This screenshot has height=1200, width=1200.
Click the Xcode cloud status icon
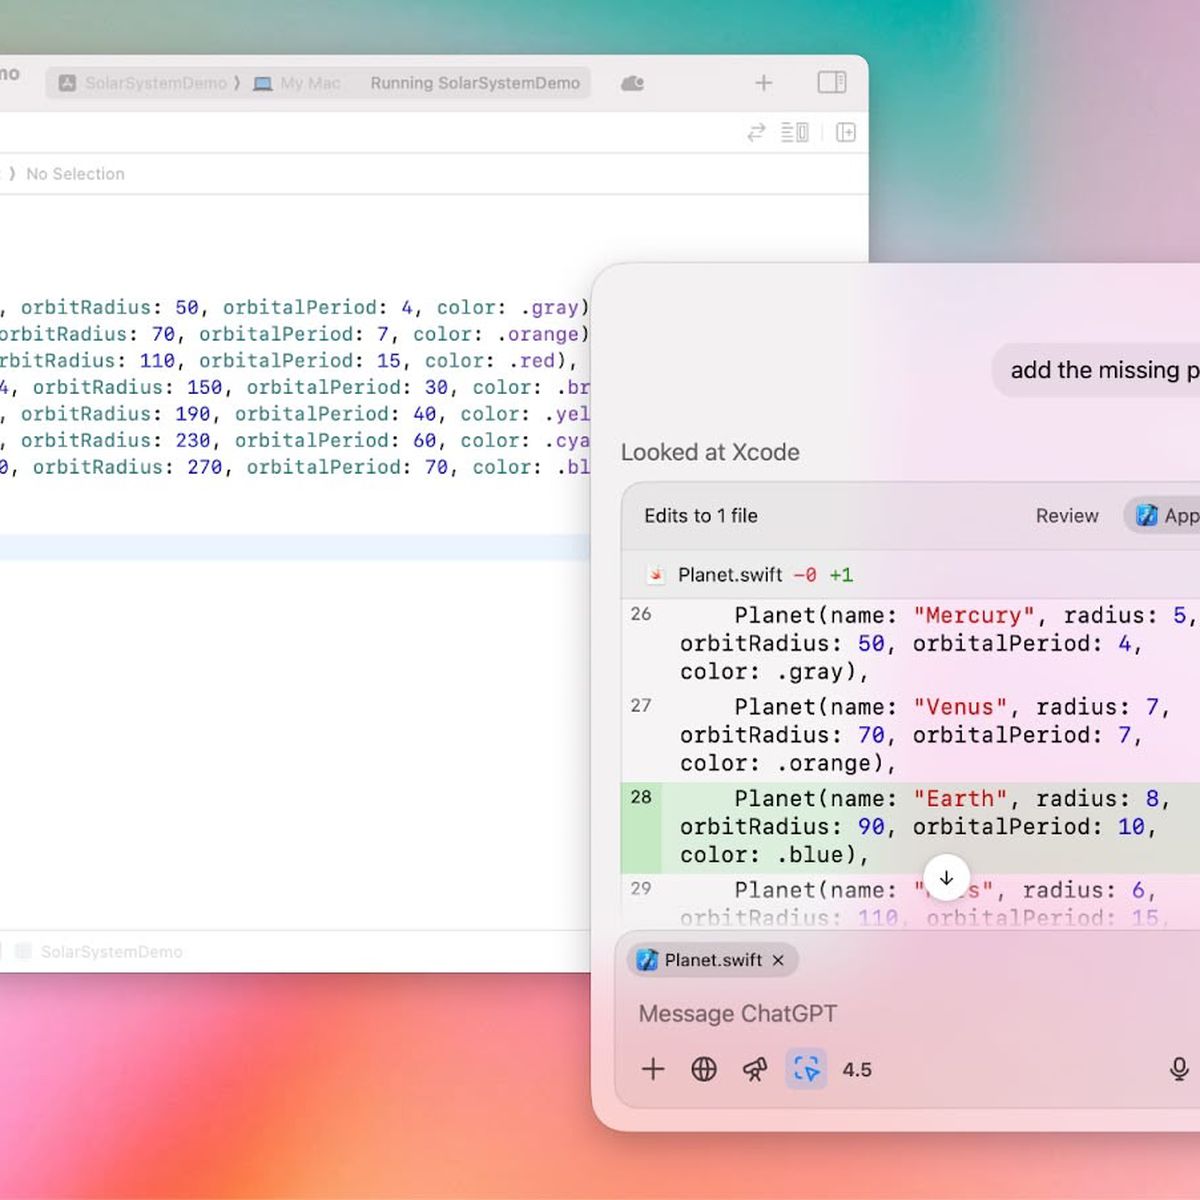tap(632, 83)
